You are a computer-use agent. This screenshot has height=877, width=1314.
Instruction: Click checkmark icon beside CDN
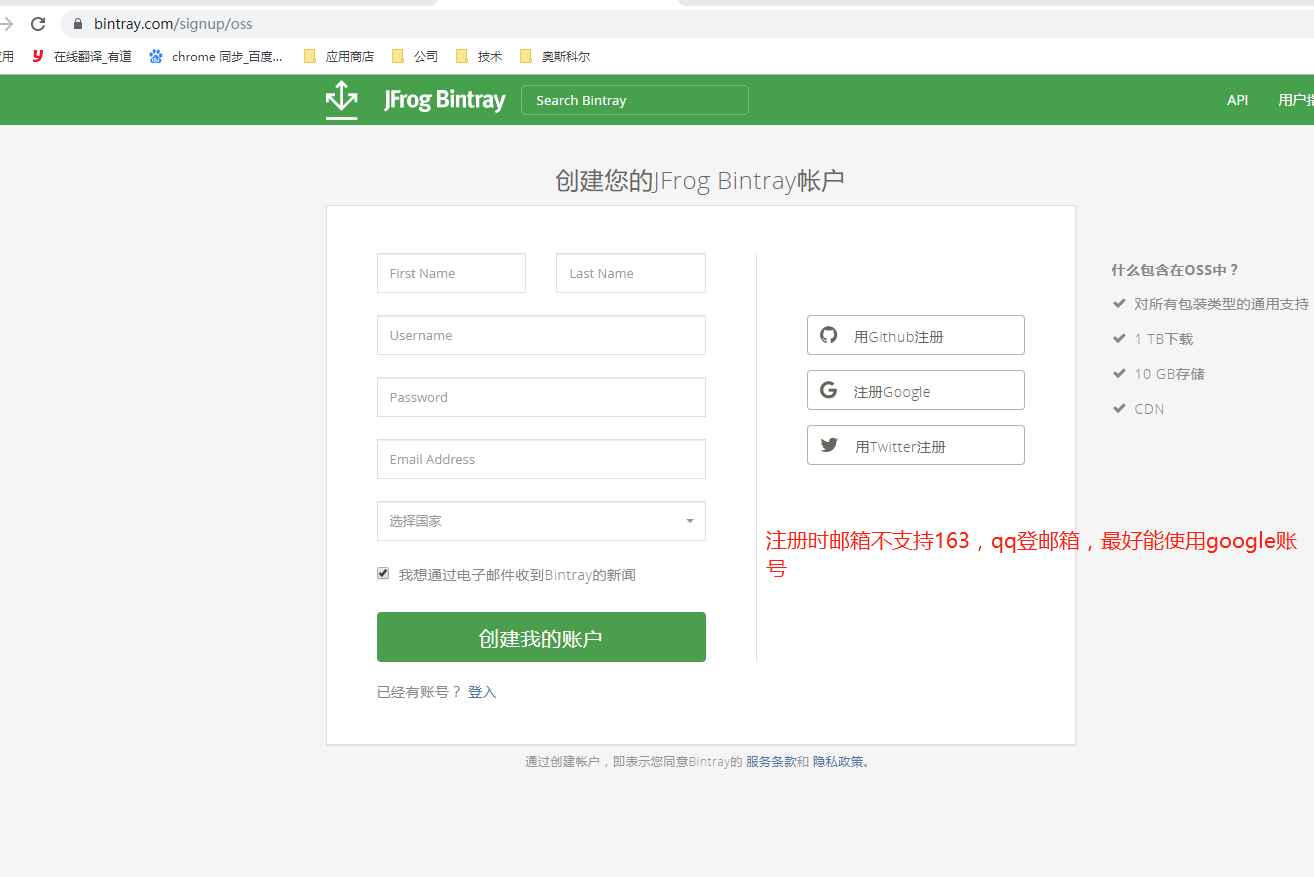tap(1119, 408)
